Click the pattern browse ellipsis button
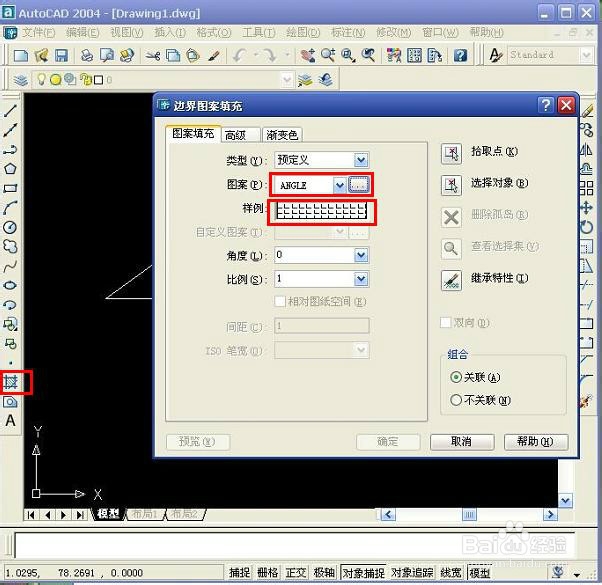602x585 pixels. tap(359, 185)
